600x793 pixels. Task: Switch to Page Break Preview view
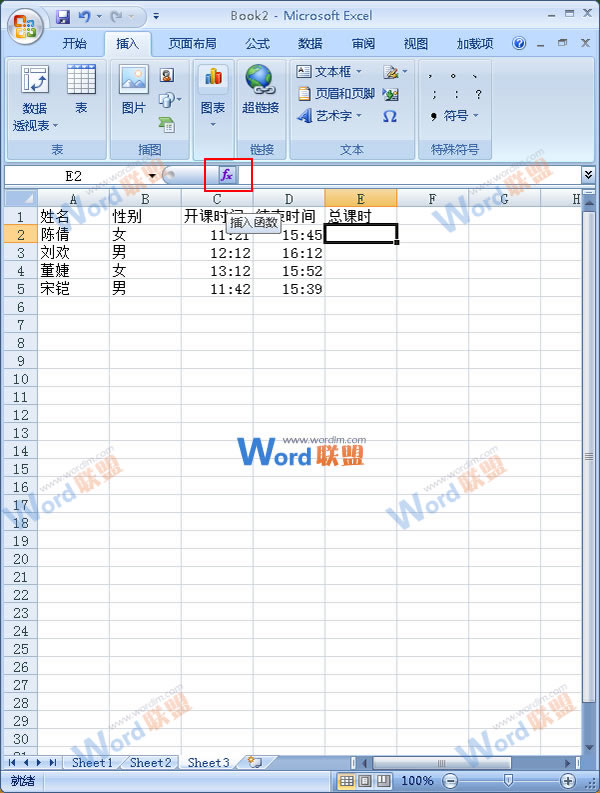click(x=382, y=781)
